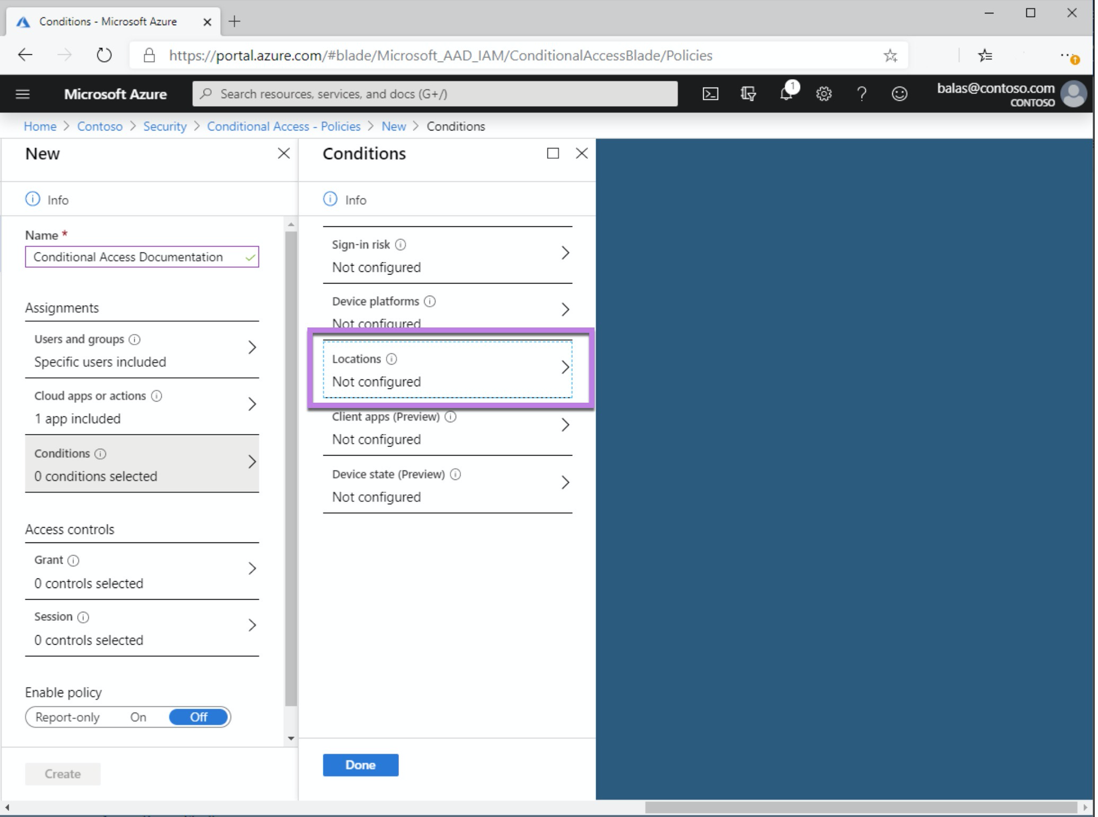The image size is (1098, 817).
Task: Maximize the Conditions blade
Action: 553,153
